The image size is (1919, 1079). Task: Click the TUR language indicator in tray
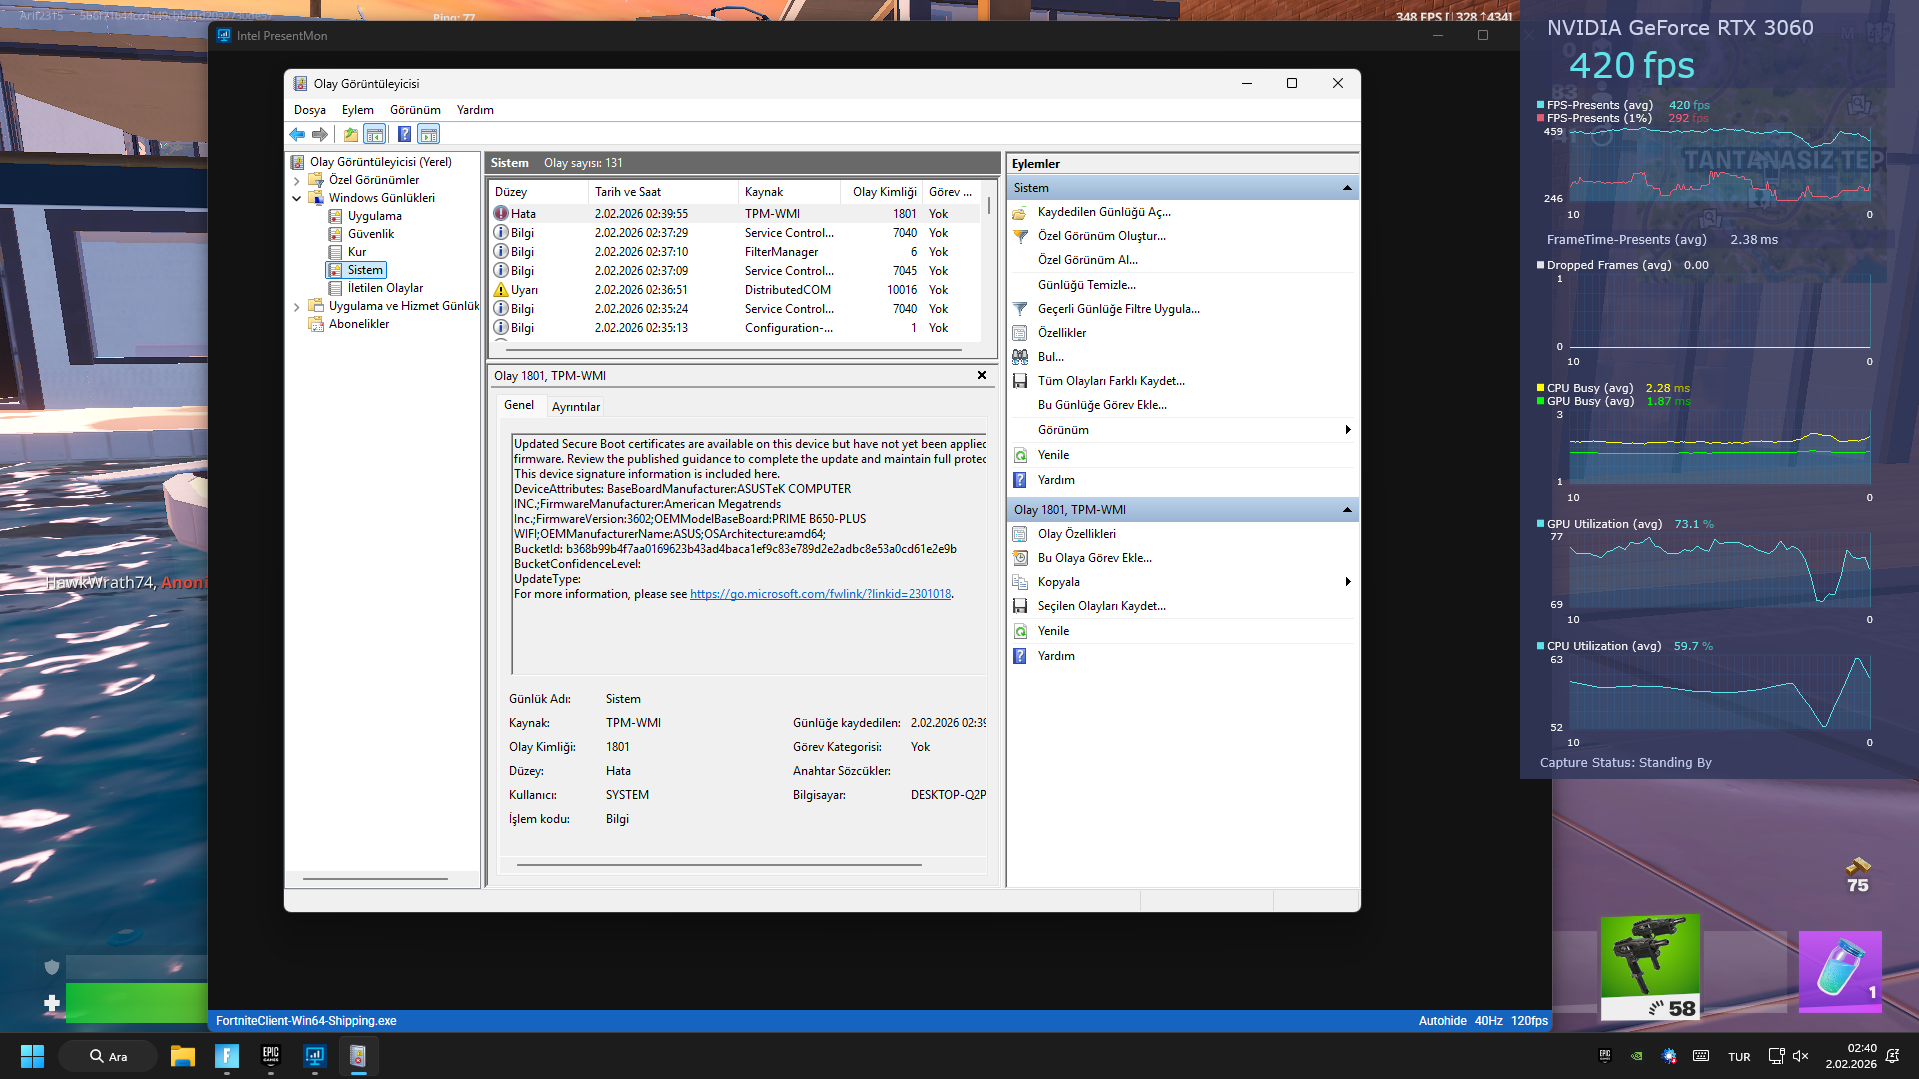click(1739, 1057)
